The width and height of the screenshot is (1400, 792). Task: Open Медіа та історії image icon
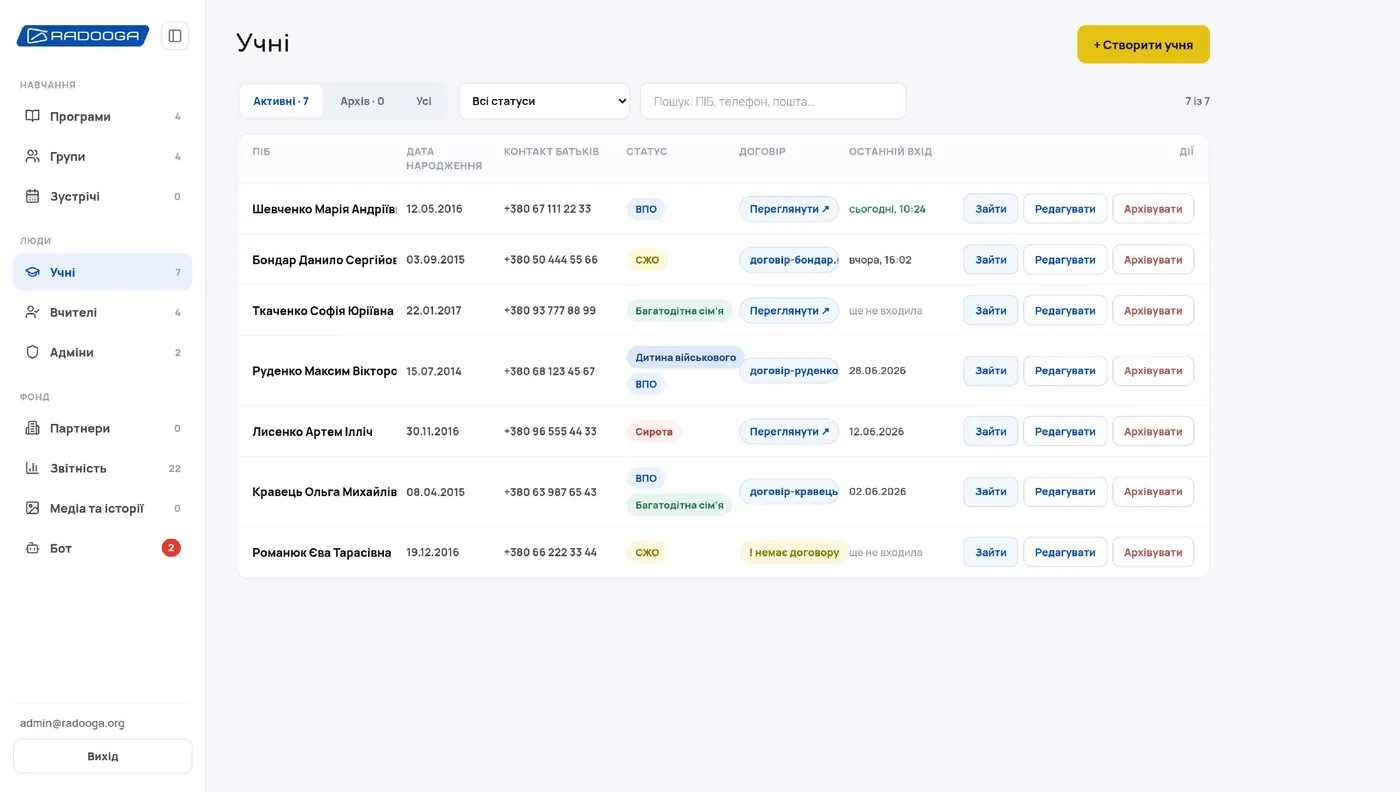tap(33, 508)
